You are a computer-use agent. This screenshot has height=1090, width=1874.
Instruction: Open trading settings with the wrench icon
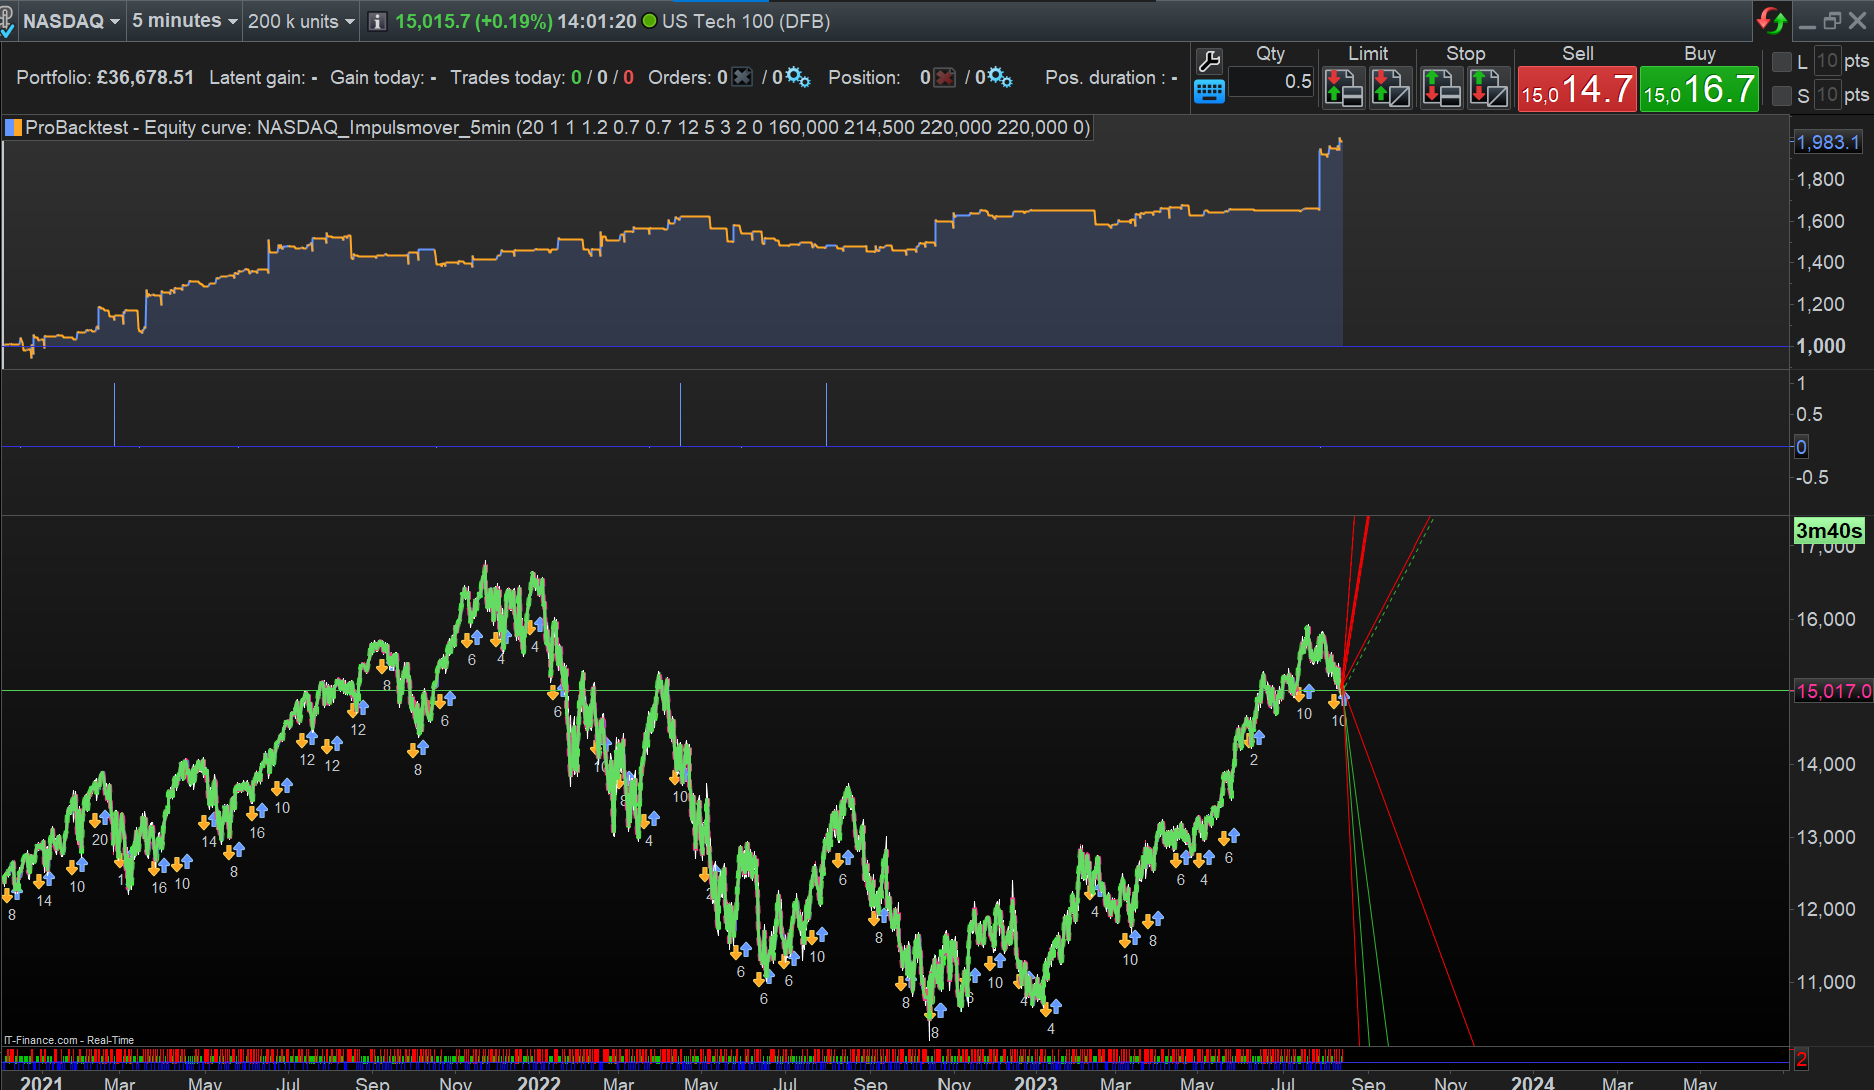pos(1209,62)
